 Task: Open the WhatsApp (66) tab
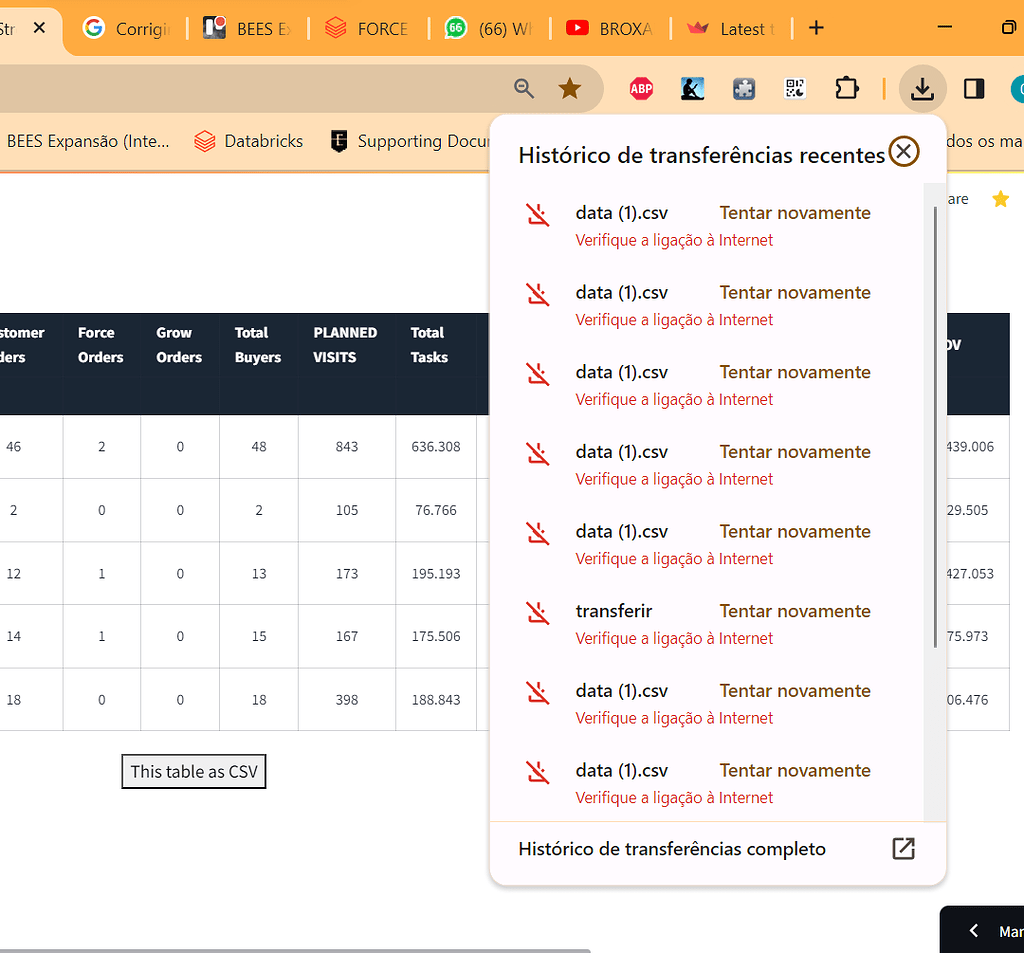coord(489,29)
